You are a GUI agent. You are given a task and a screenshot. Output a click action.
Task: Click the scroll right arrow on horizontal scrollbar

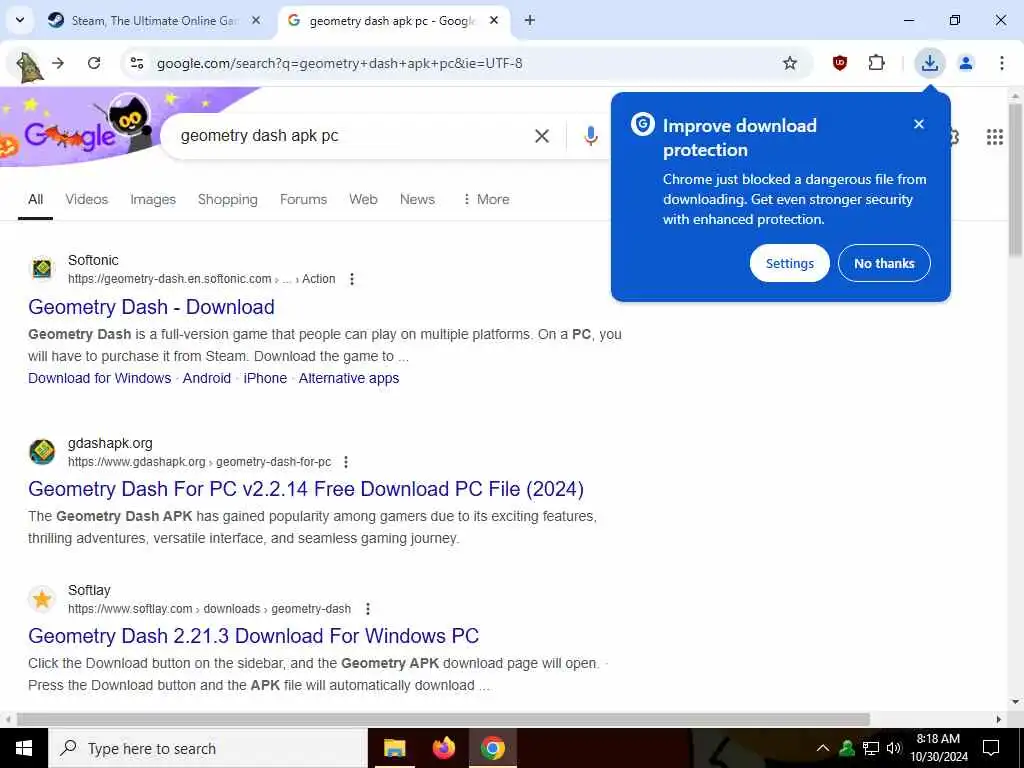(x=999, y=719)
